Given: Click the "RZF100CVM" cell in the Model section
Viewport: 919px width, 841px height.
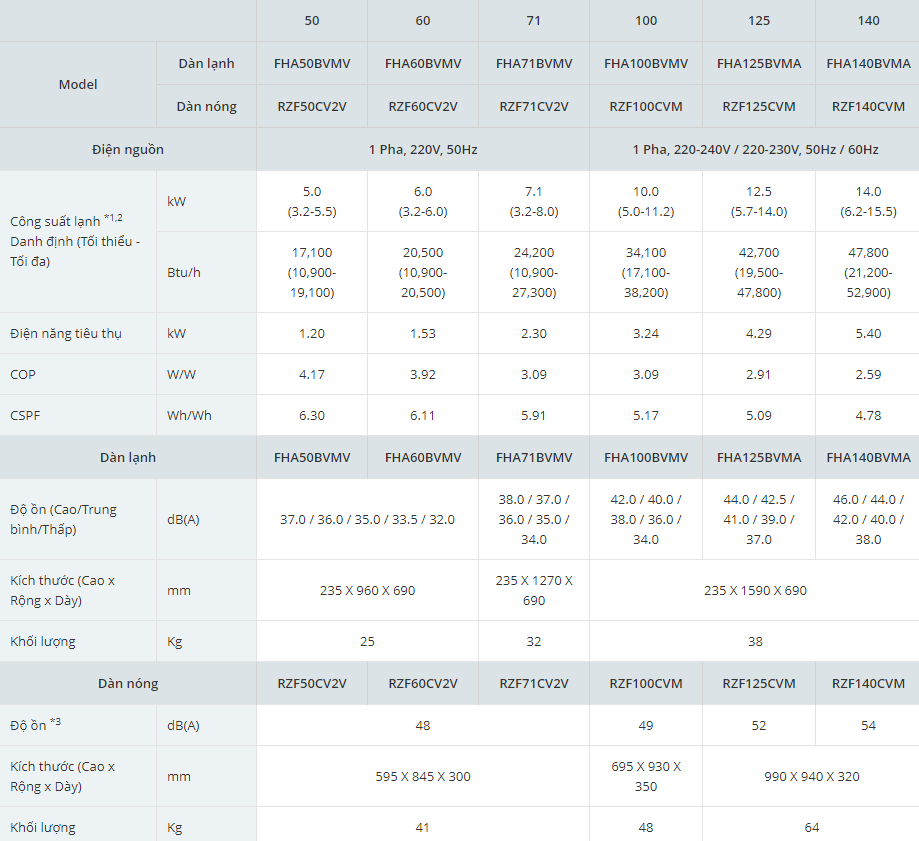Looking at the screenshot, I should 646,107.
